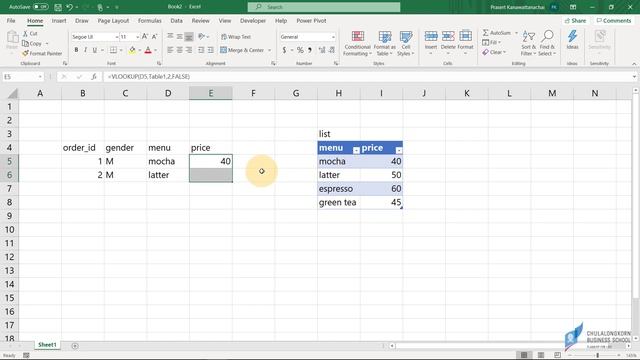Select cell containing 'latter' in column D

point(168,175)
